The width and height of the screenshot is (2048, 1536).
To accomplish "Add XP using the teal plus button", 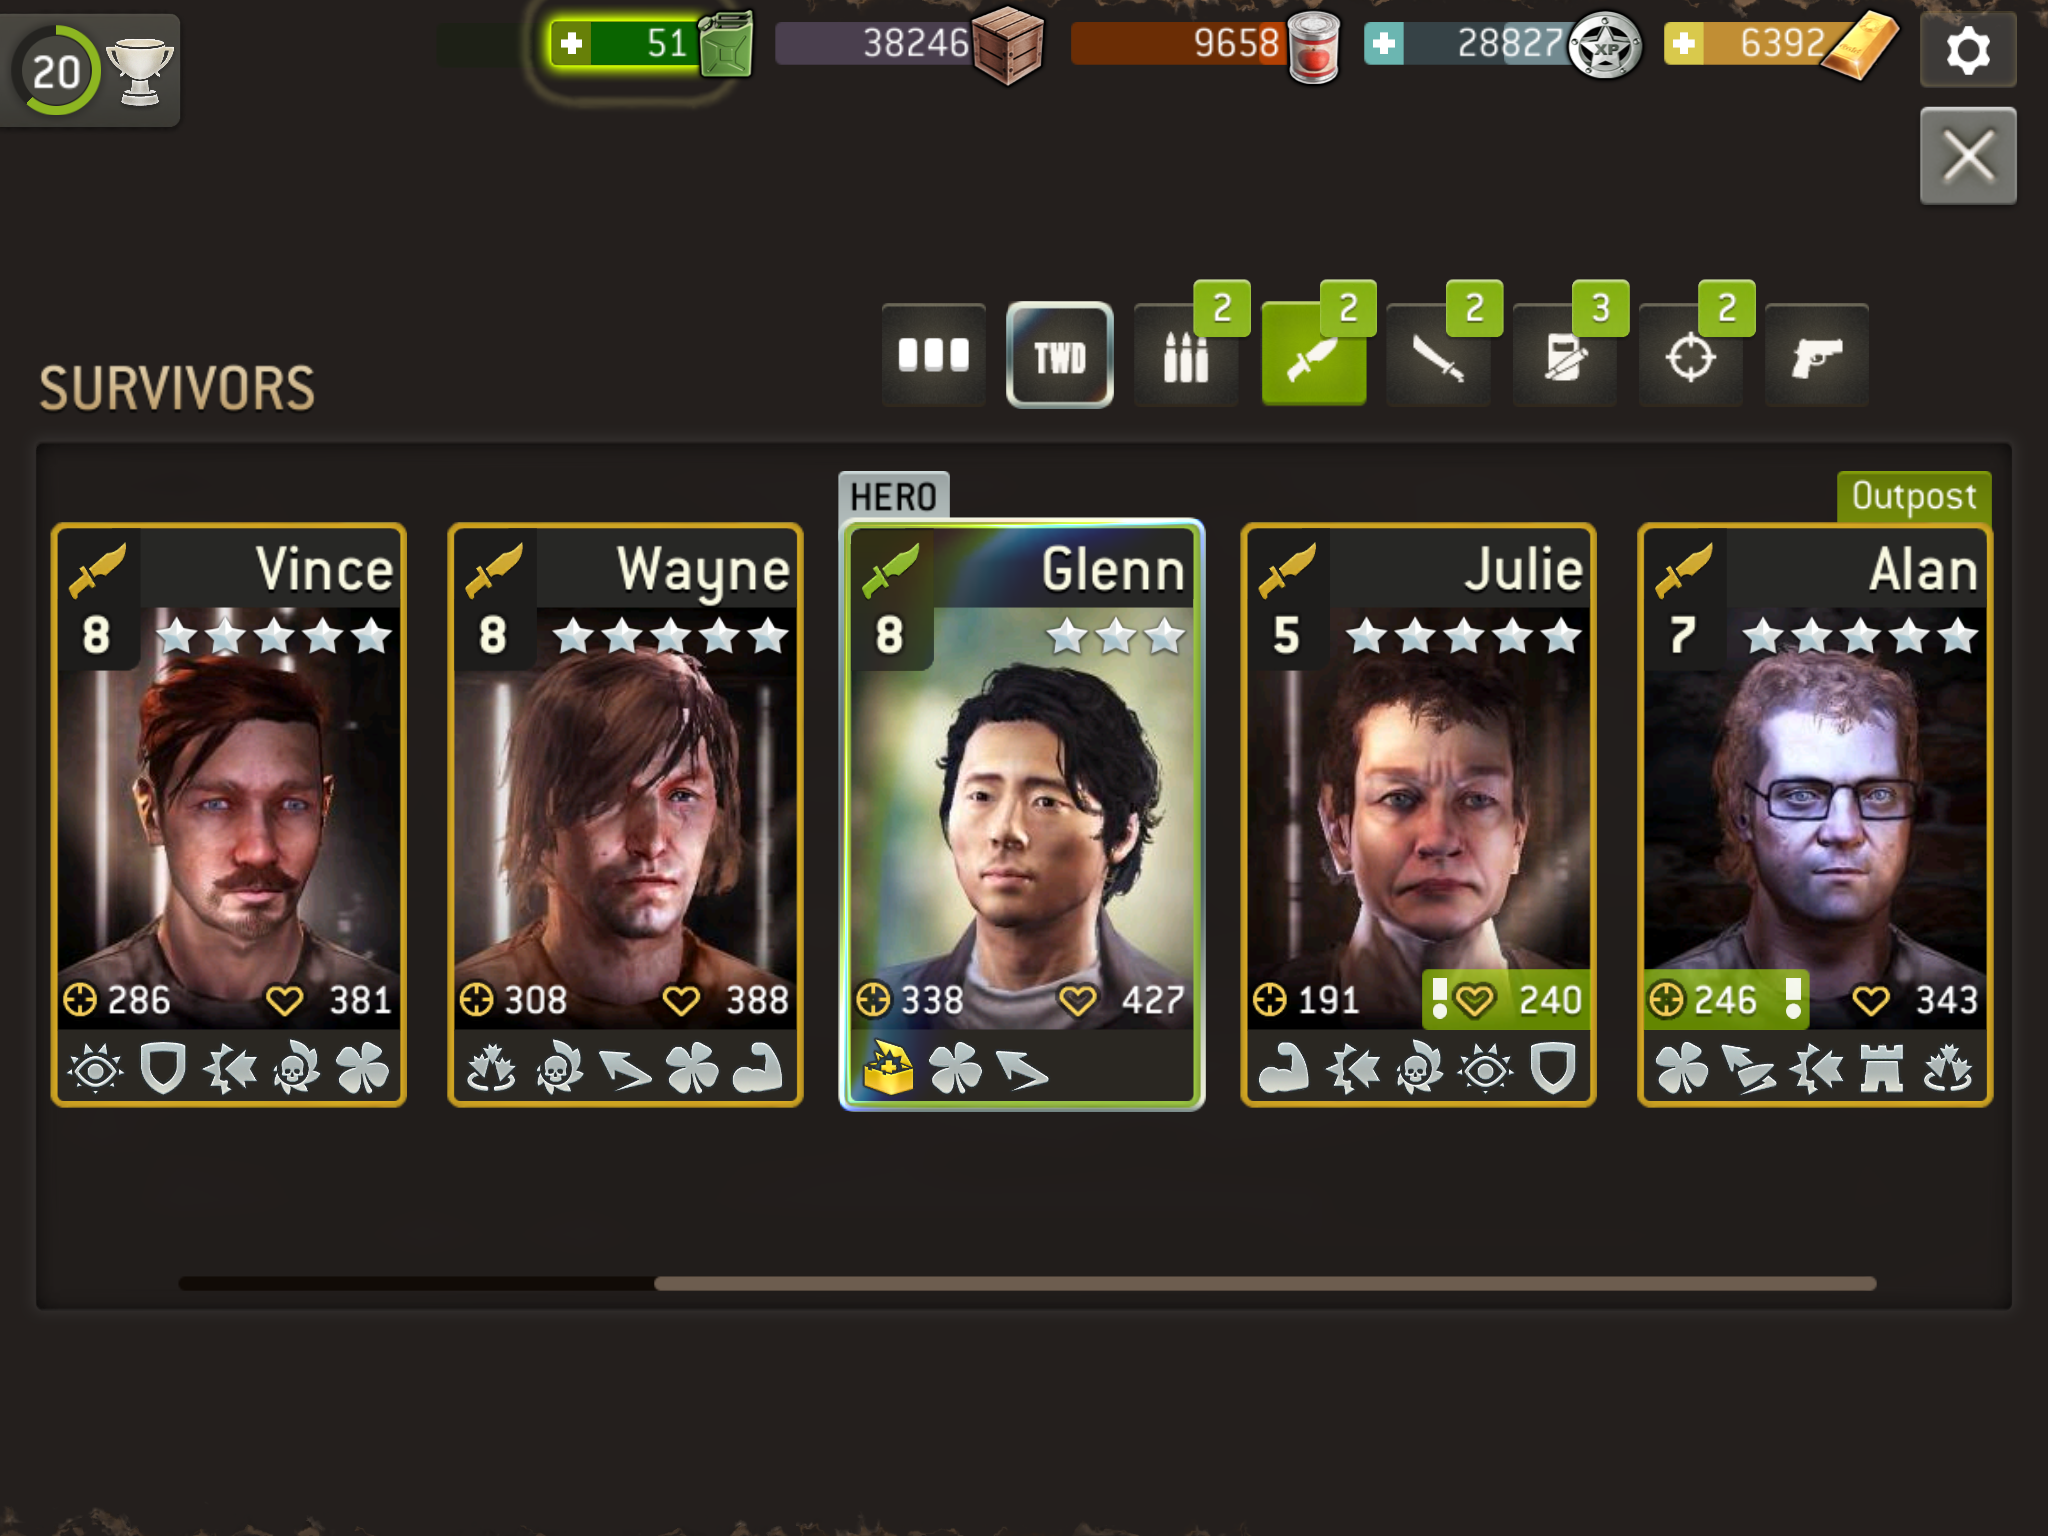I will (1384, 44).
